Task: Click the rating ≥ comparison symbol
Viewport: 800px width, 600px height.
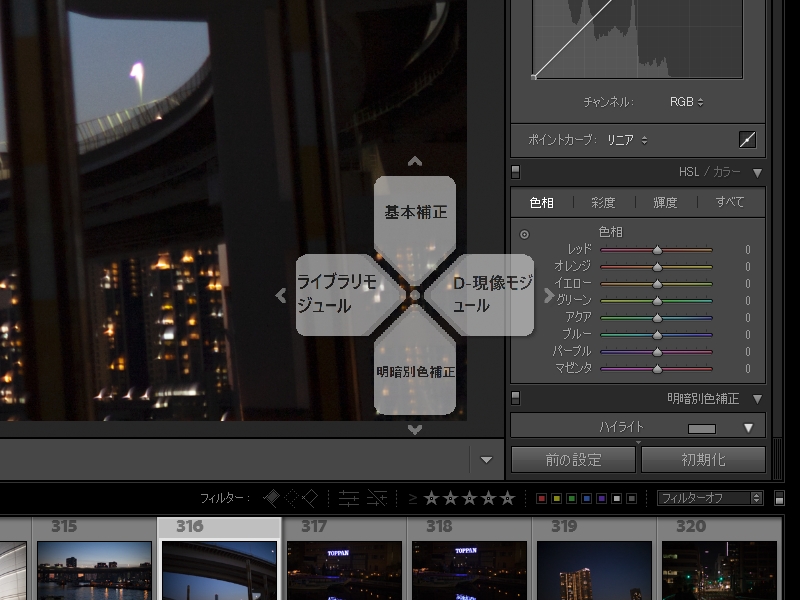Action: click(x=413, y=498)
